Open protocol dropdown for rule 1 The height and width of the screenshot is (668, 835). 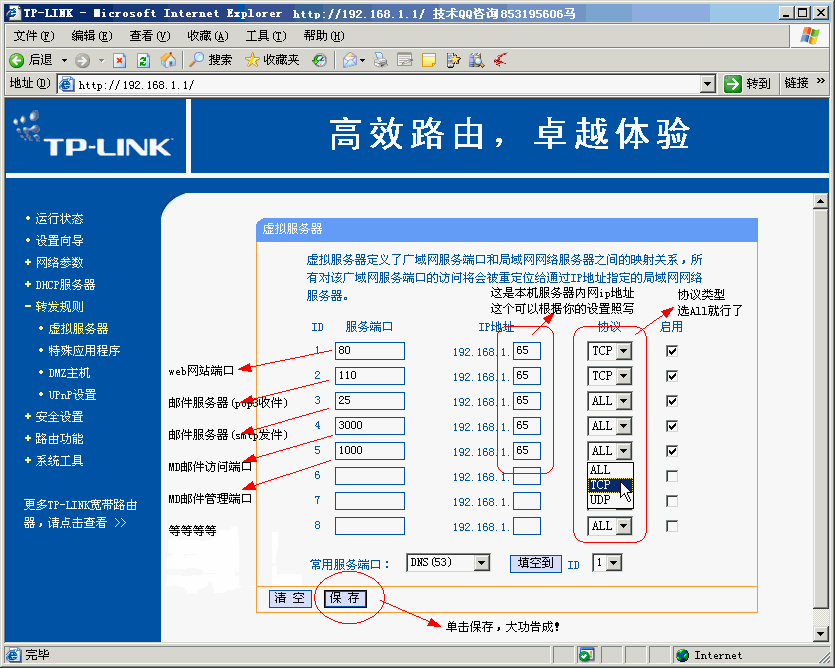coord(624,351)
